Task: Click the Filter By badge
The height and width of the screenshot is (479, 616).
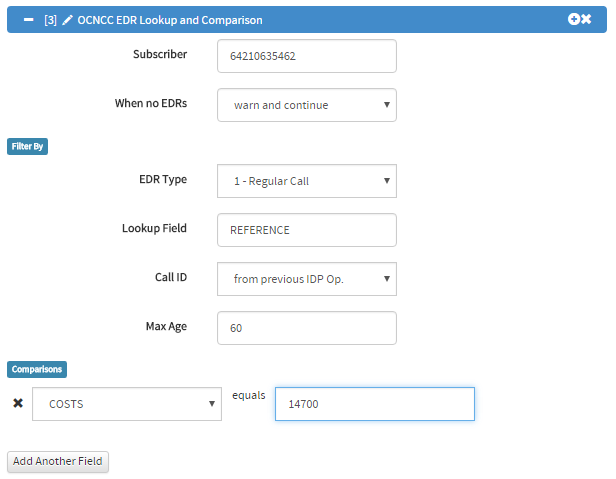Action: pyautogui.click(x=28, y=146)
